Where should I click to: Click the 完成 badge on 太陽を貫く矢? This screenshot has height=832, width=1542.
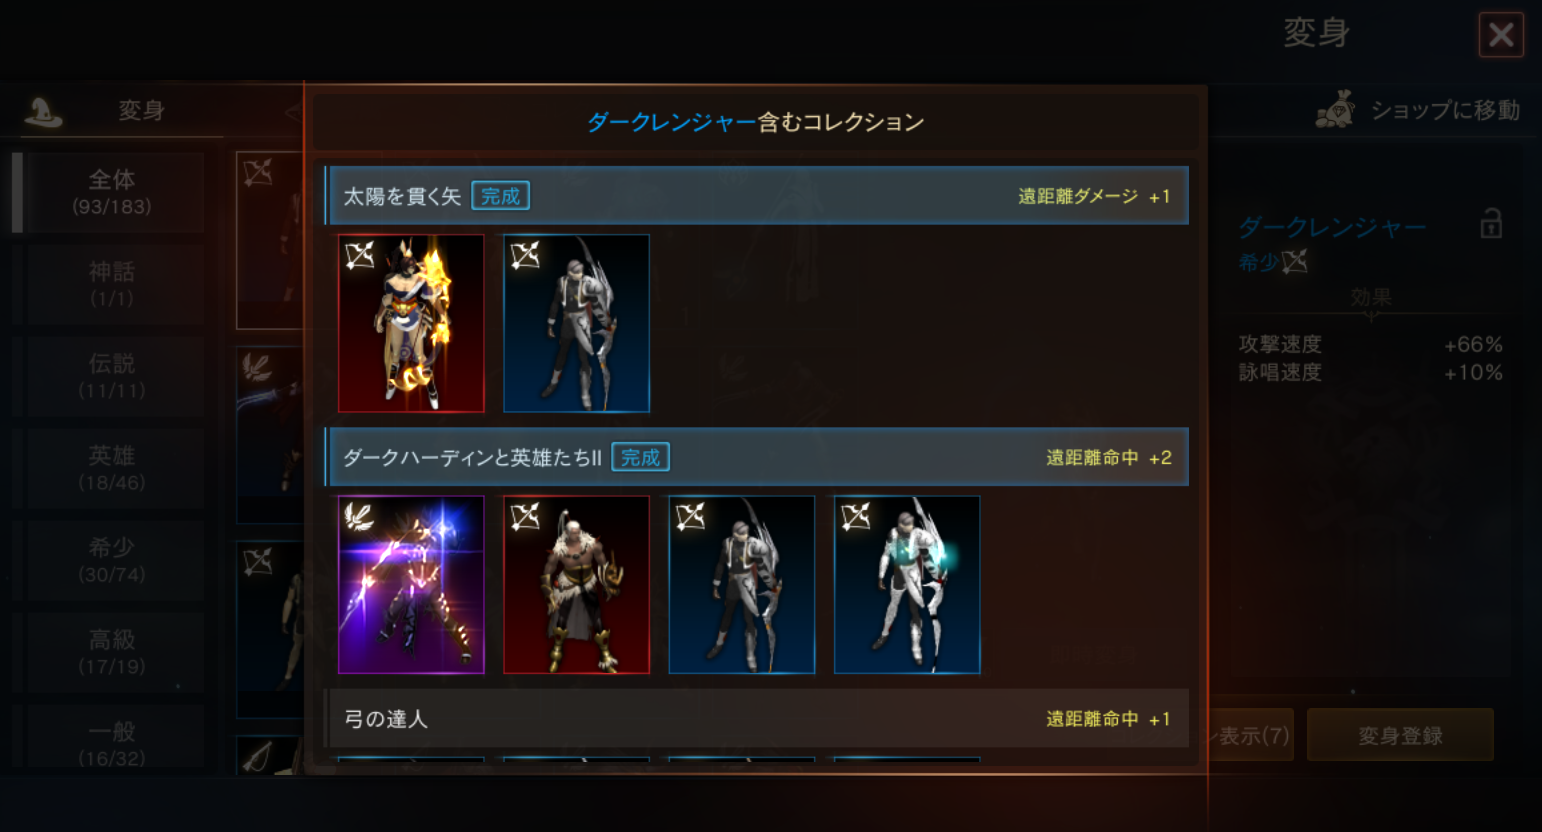[500, 196]
